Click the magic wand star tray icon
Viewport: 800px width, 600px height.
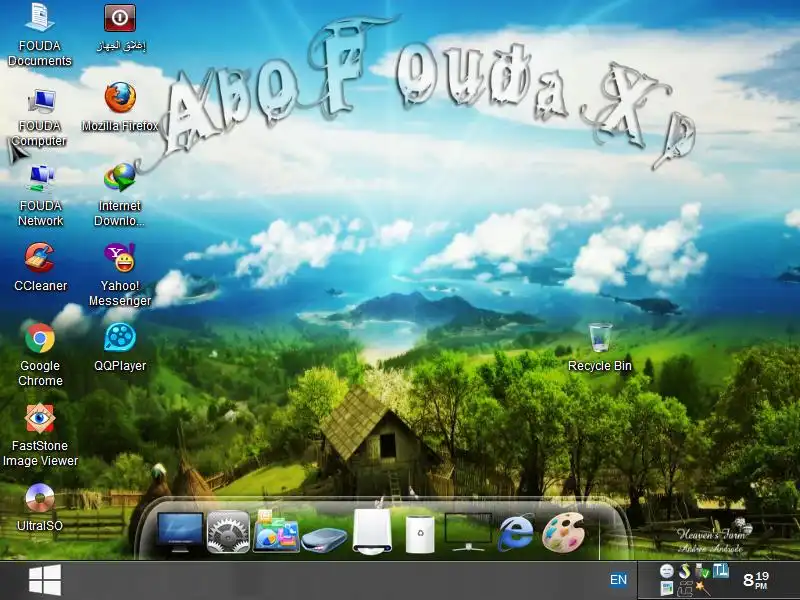703,588
